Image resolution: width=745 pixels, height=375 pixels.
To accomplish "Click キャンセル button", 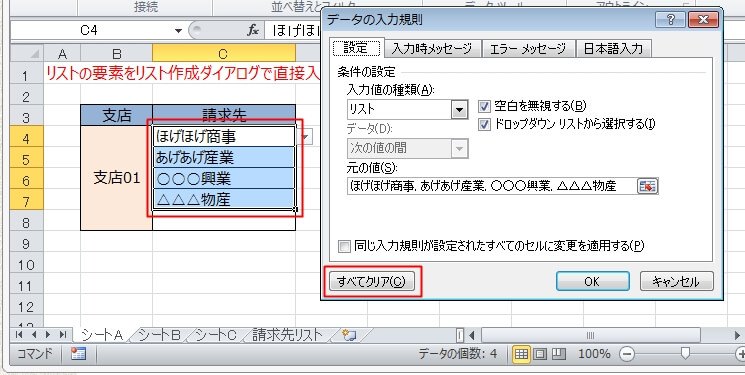I will [x=677, y=281].
